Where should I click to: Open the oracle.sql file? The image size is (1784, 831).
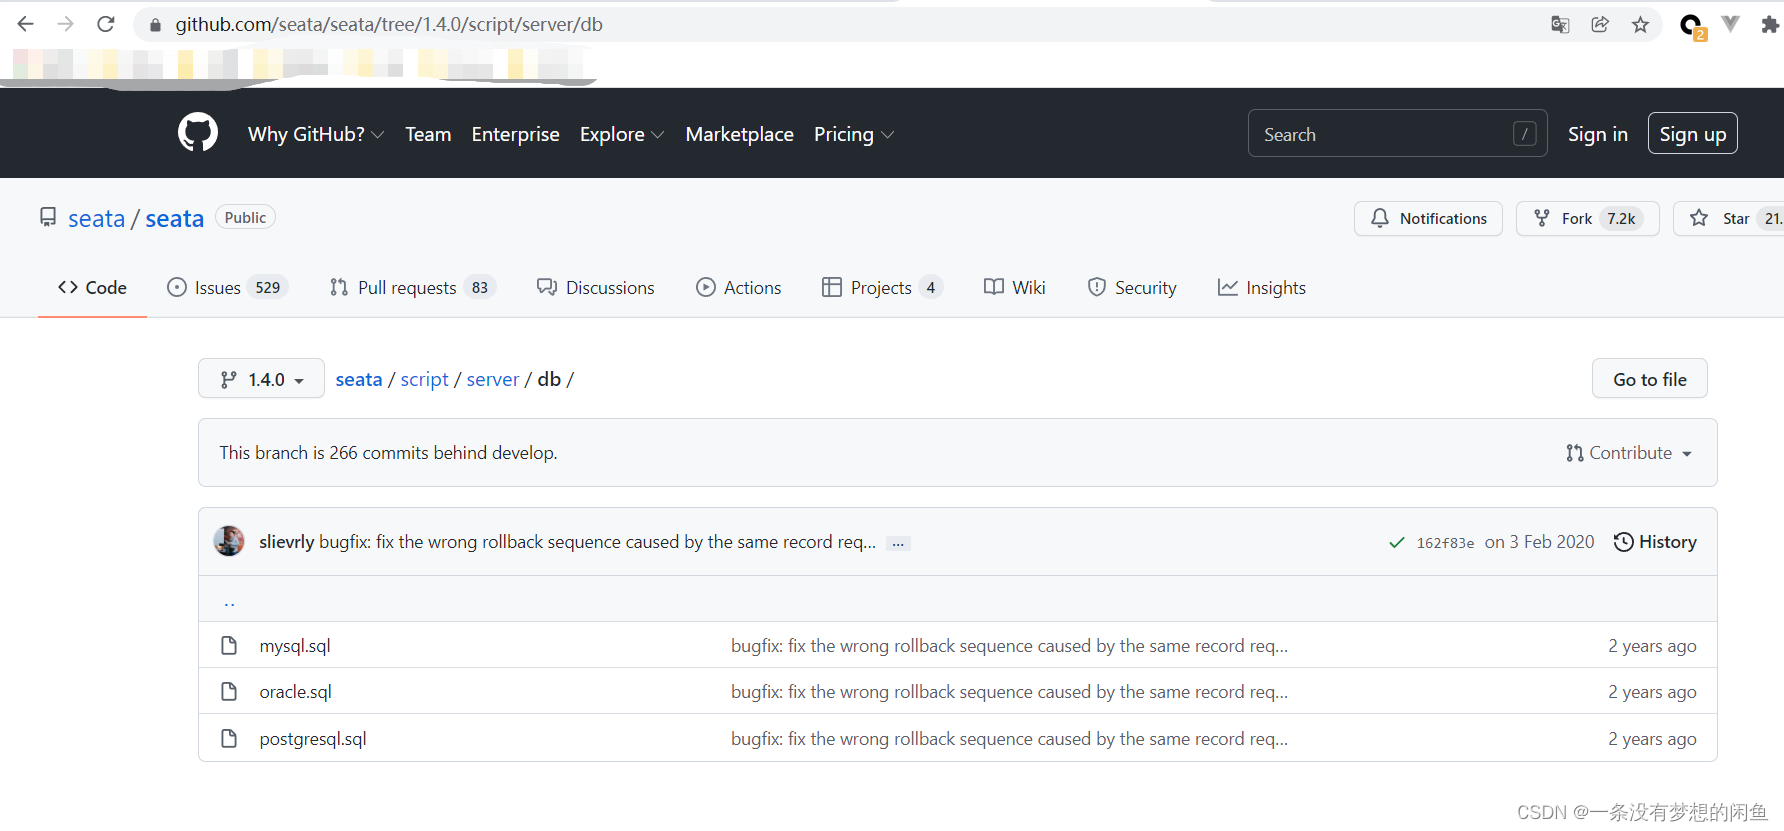pos(296,692)
